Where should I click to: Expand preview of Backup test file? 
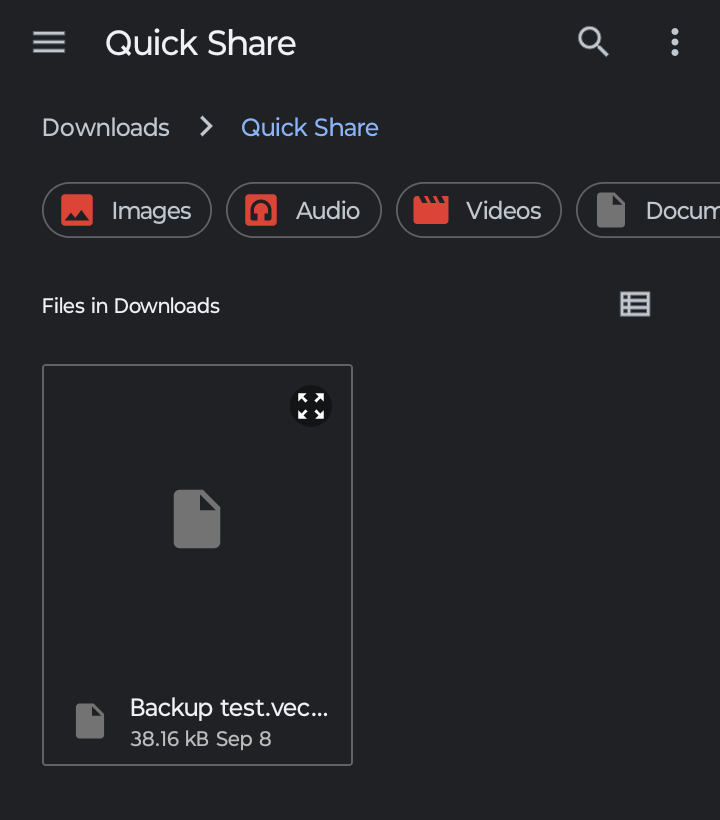311,406
